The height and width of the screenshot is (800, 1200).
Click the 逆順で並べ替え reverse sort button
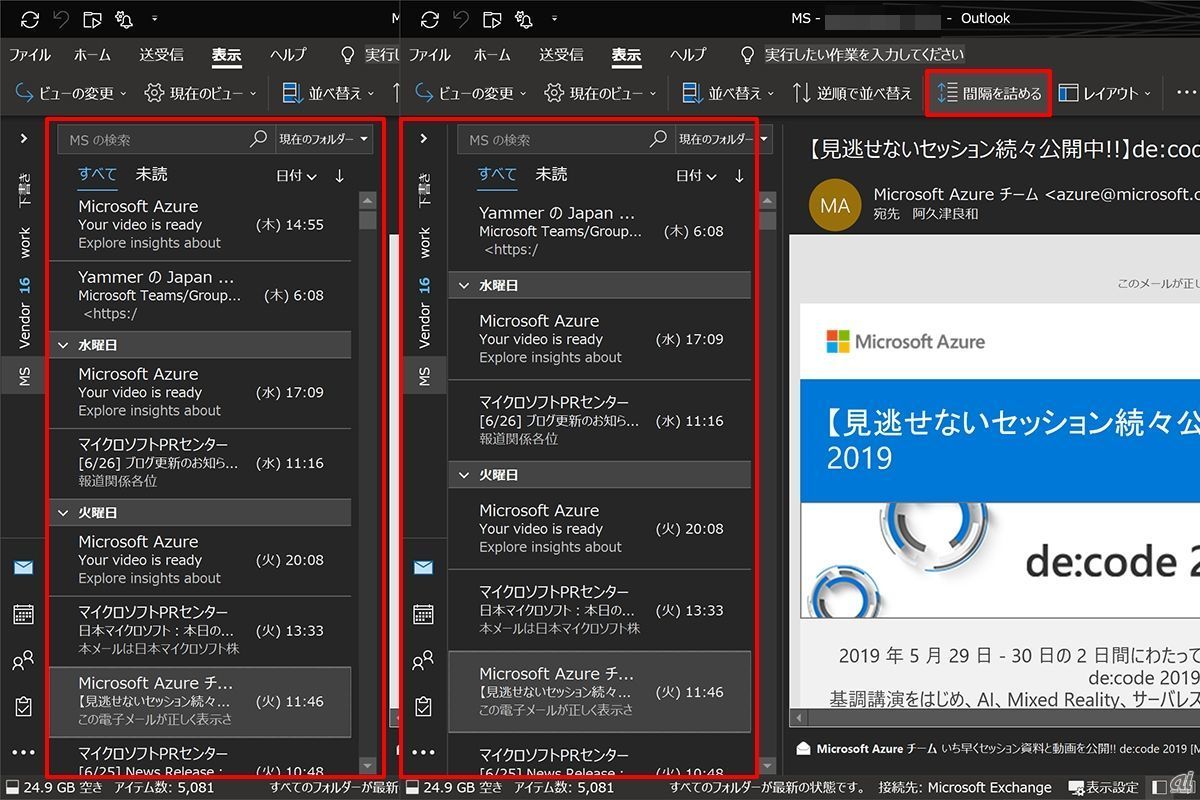click(x=852, y=93)
